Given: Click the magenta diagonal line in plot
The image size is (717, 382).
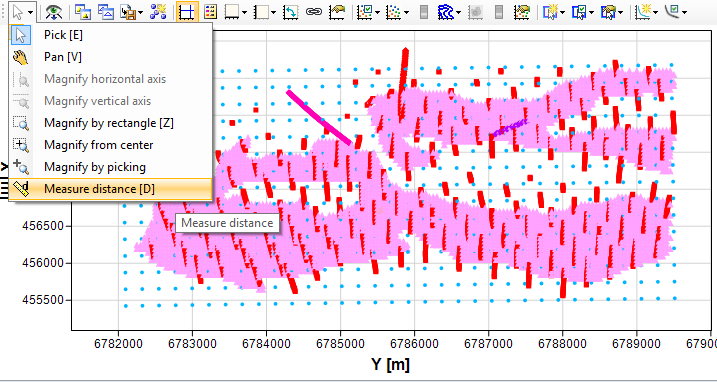Looking at the screenshot, I should pos(320,118).
